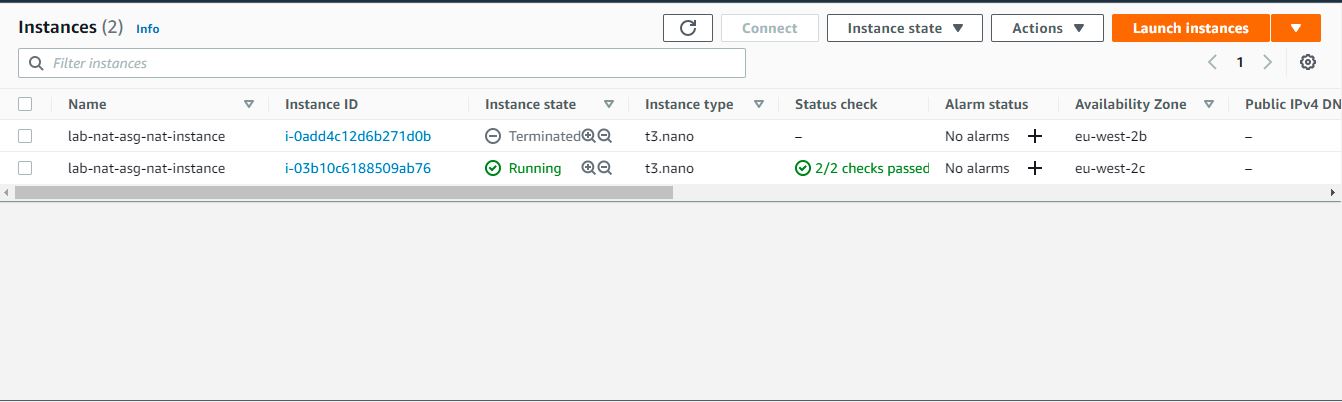Screen dimensions: 1342x402
Task: Click the Instances (2) heading
Action: coord(70,28)
